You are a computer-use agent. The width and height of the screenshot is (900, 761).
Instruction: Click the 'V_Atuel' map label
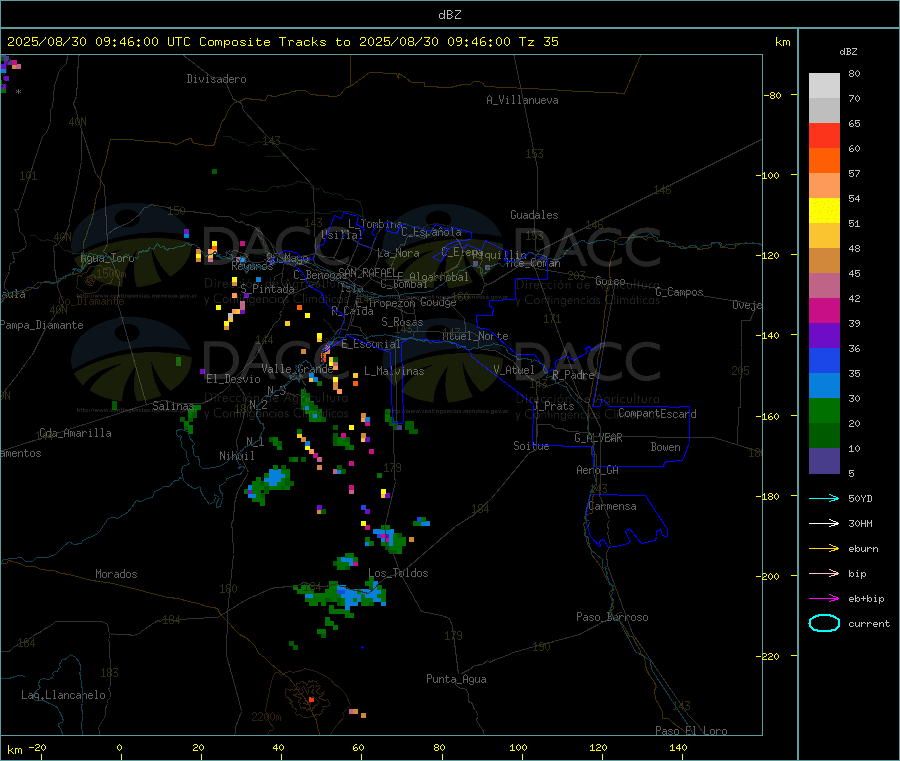coord(514,370)
